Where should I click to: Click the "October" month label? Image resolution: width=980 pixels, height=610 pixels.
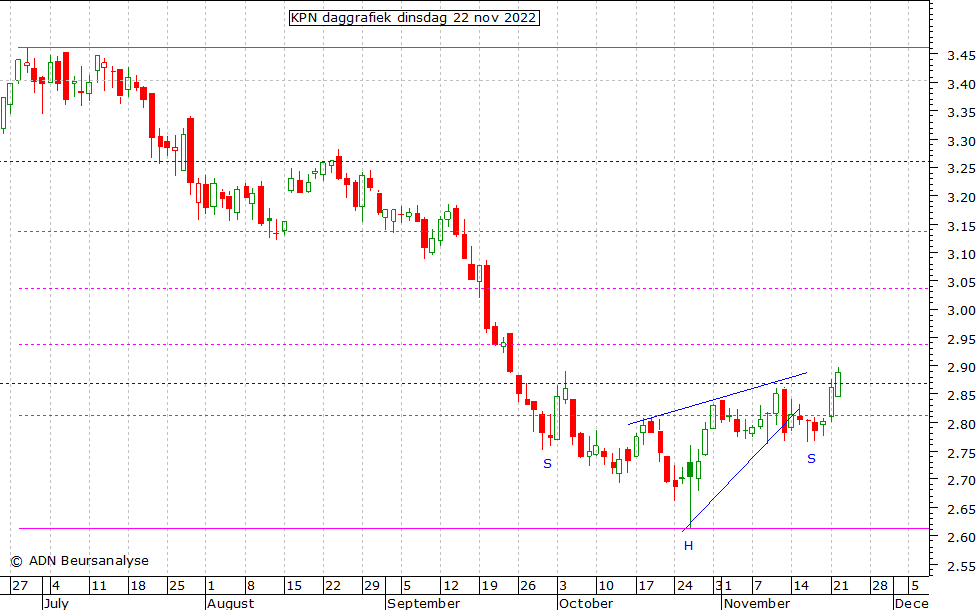(586, 603)
